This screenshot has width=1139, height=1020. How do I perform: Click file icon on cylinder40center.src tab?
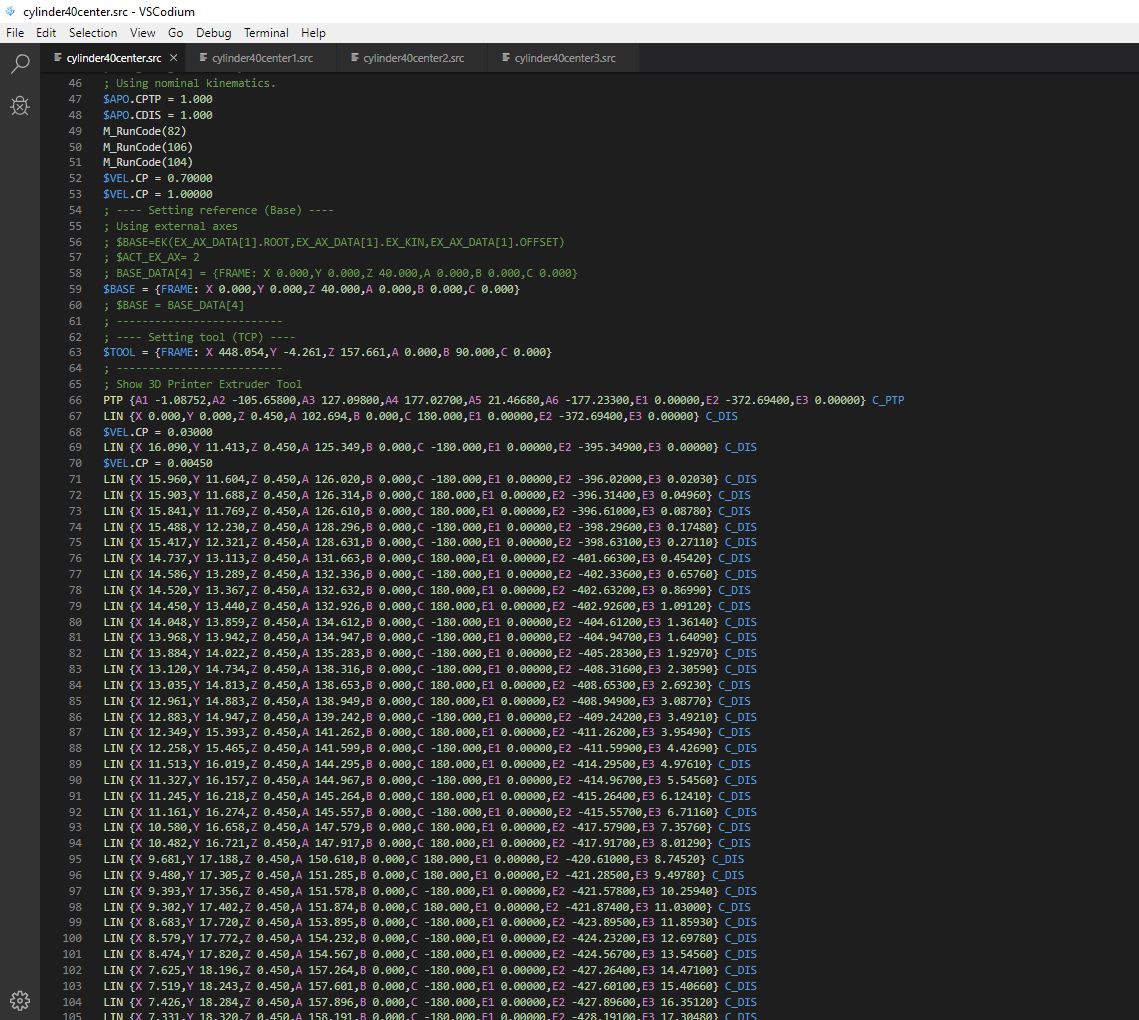(58, 58)
